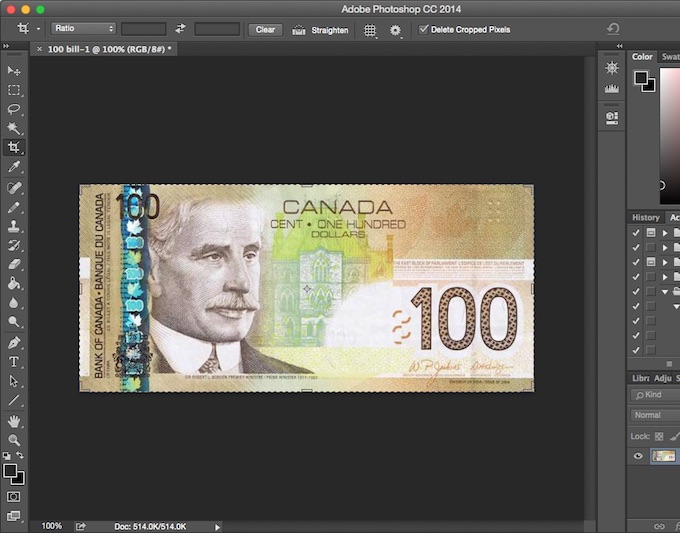This screenshot has height=533, width=680.
Task: Open the Kind layer filter dropdown
Action: [x=655, y=395]
